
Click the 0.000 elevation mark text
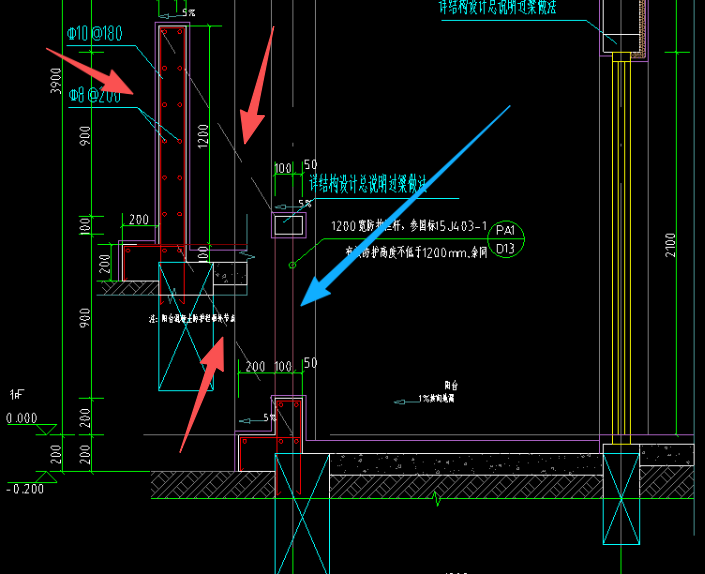coord(22,418)
